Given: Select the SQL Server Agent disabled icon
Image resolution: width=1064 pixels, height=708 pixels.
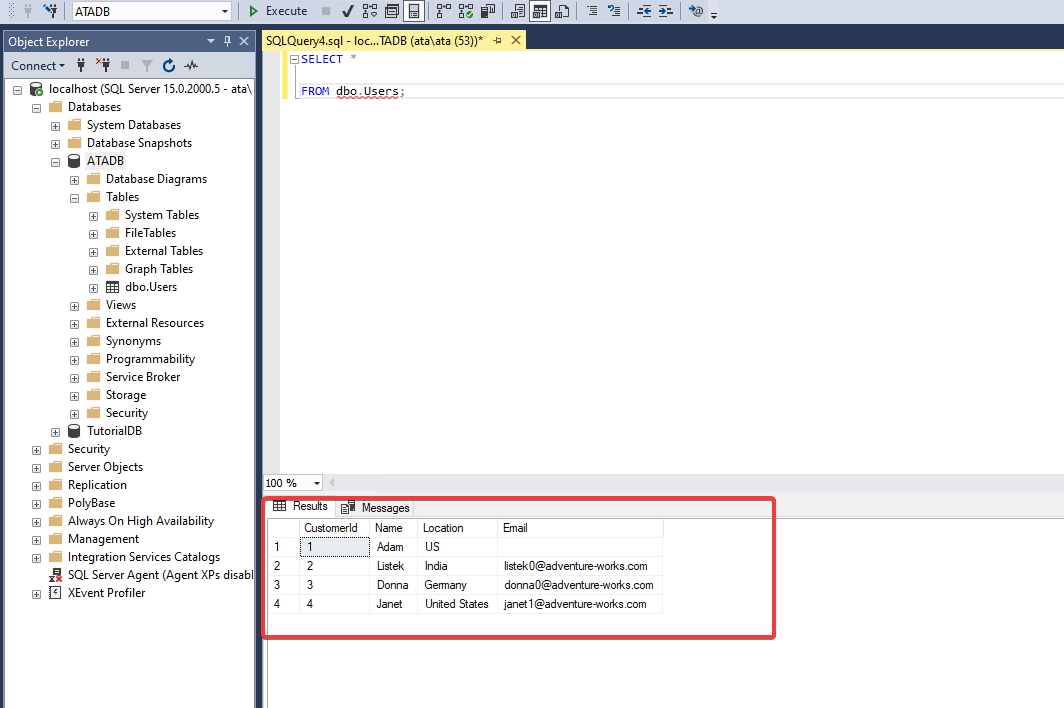Looking at the screenshot, I should pyautogui.click(x=56, y=576).
